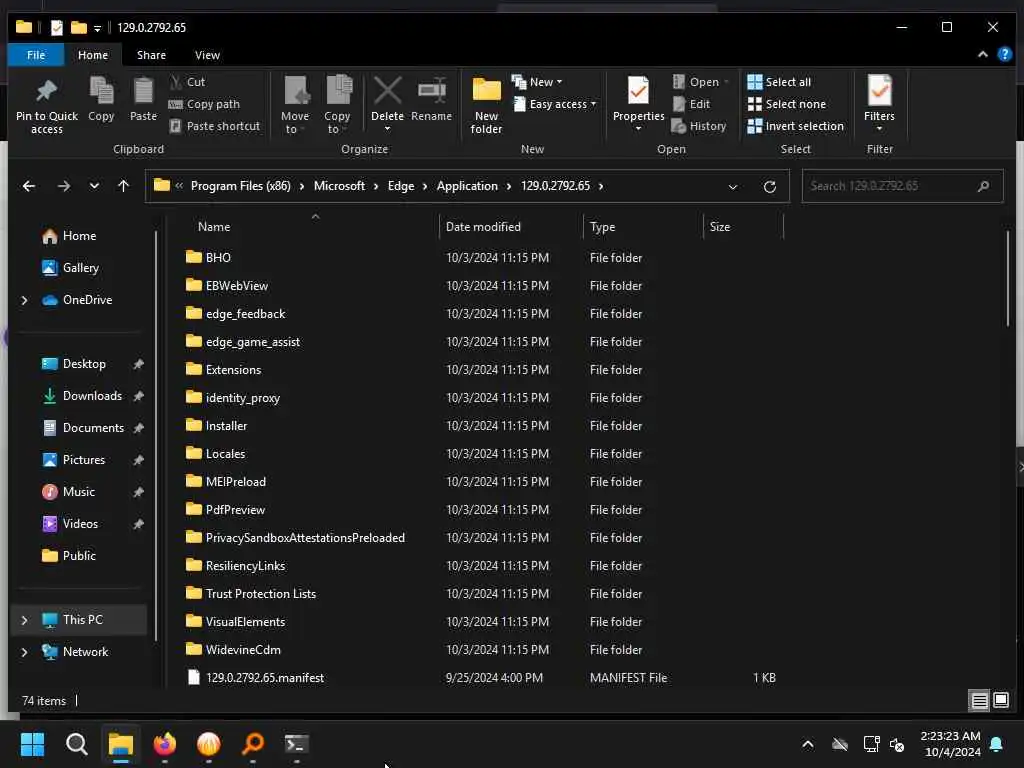Open the terminal from the taskbar
Screen dimensions: 1024x768
coord(296,744)
